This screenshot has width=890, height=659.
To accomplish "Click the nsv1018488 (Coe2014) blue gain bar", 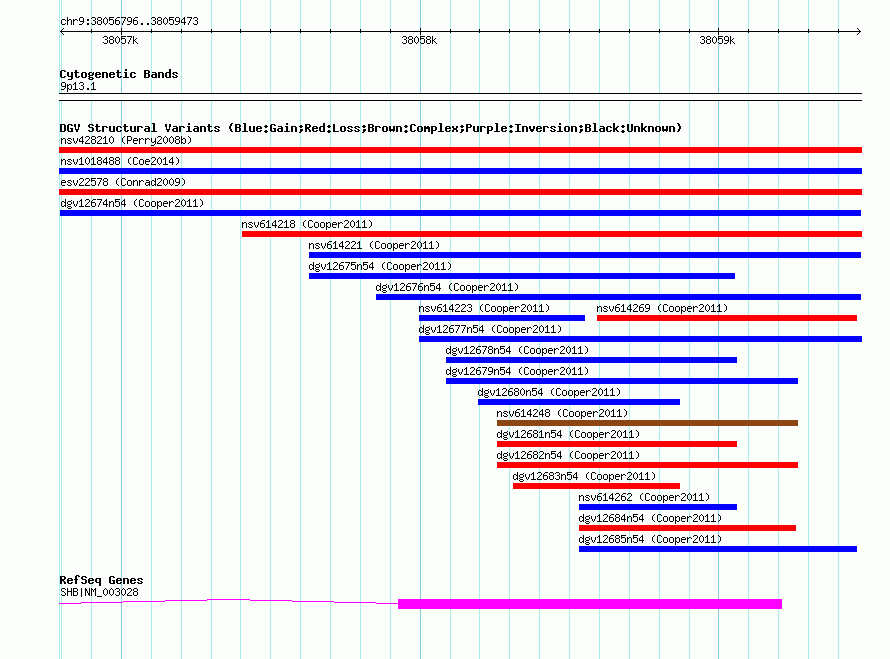I will tap(460, 171).
